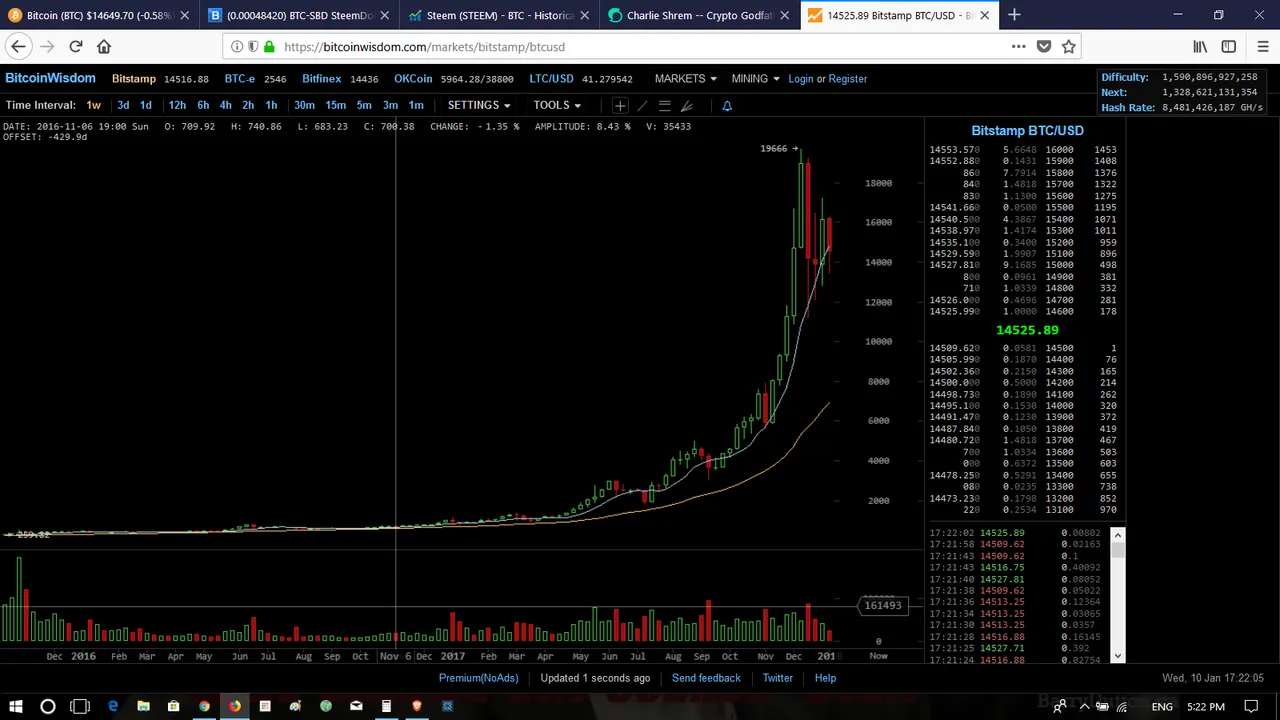View site security padlock info
The width and height of the screenshot is (1280, 720).
[x=269, y=46]
